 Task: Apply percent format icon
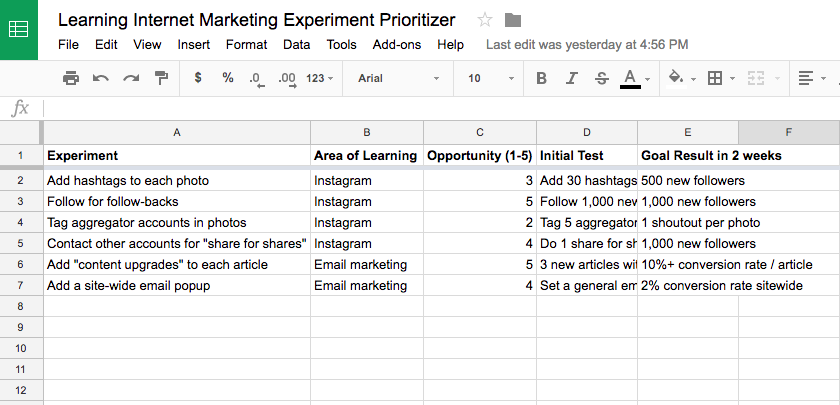(228, 78)
